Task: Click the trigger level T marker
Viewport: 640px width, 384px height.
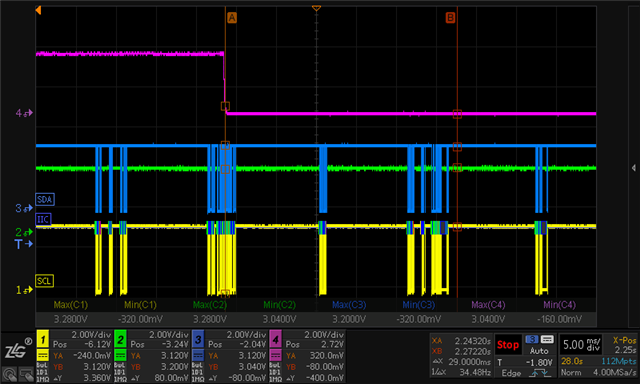Action: point(24,244)
